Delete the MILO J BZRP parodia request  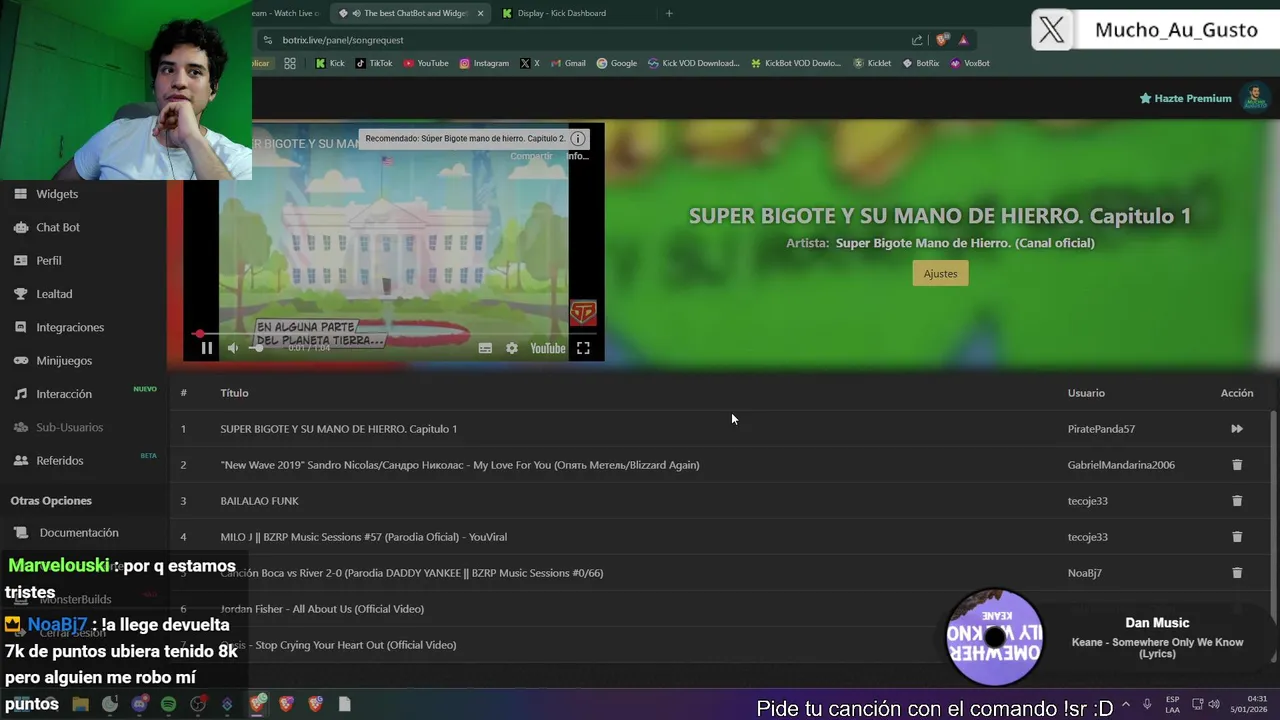tap(1237, 537)
